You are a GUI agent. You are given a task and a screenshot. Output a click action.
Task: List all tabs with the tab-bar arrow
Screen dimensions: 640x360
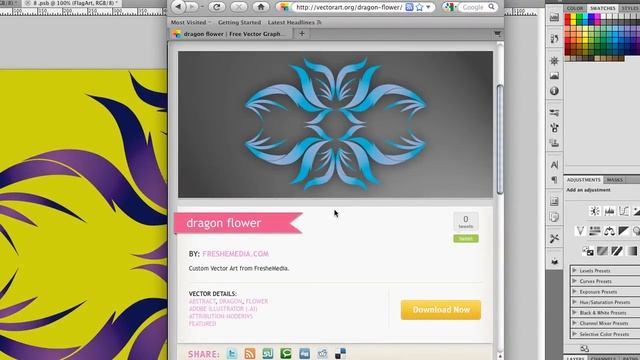coord(497,34)
